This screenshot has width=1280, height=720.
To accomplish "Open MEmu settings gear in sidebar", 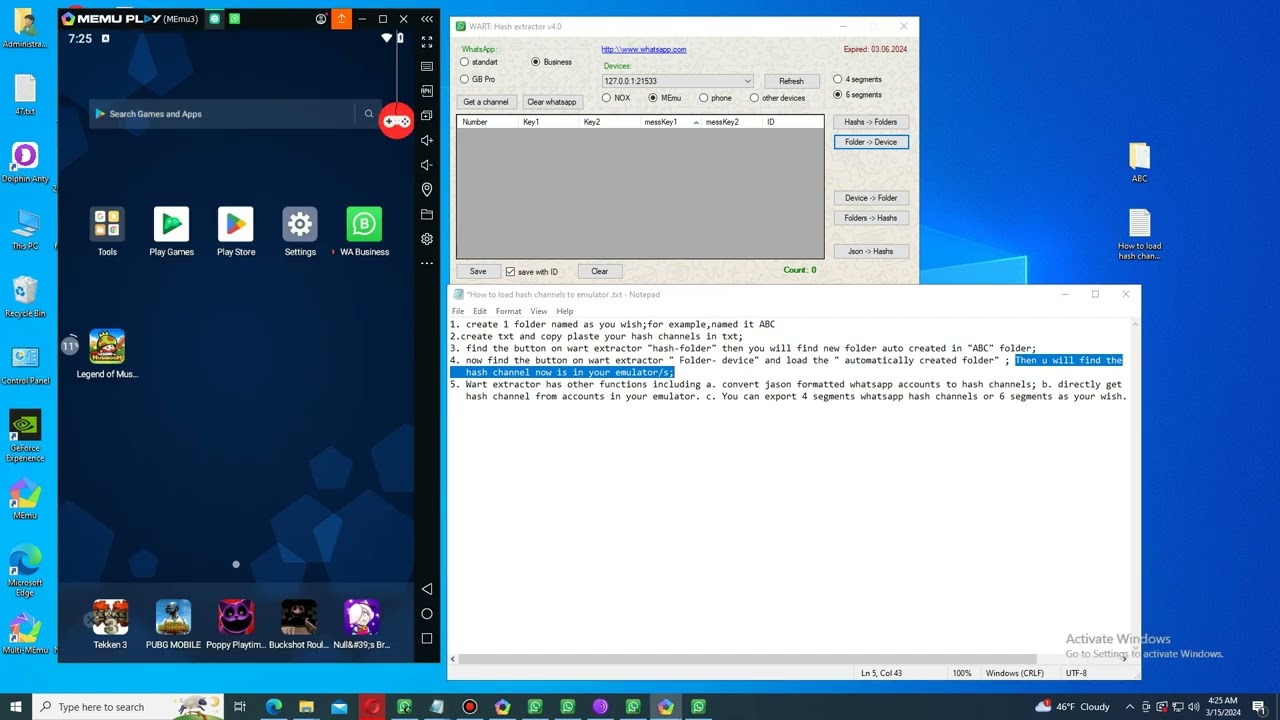I will pos(427,239).
